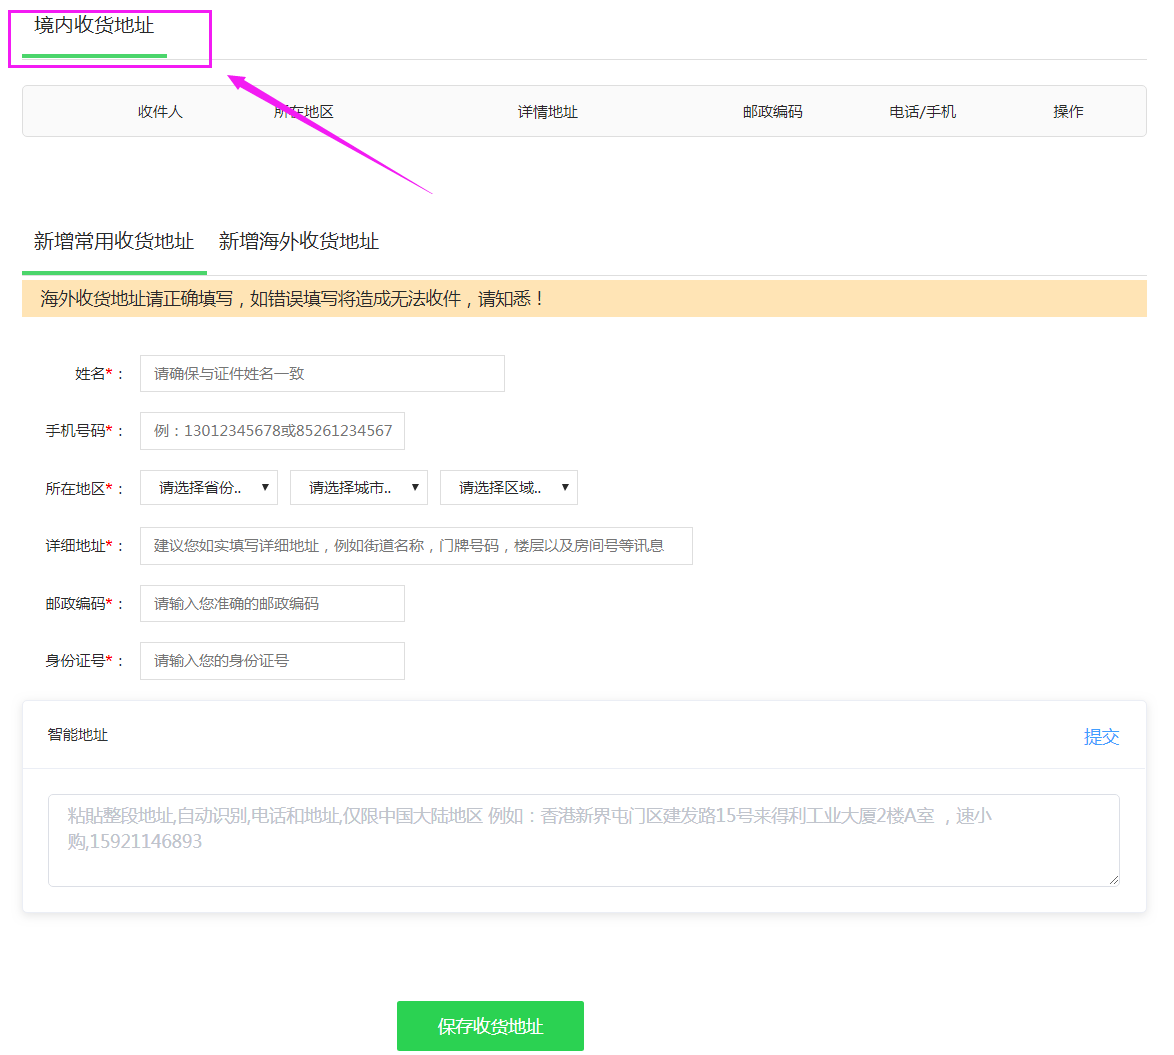
Task: Click the 姓名 name input field
Action: click(x=321, y=373)
